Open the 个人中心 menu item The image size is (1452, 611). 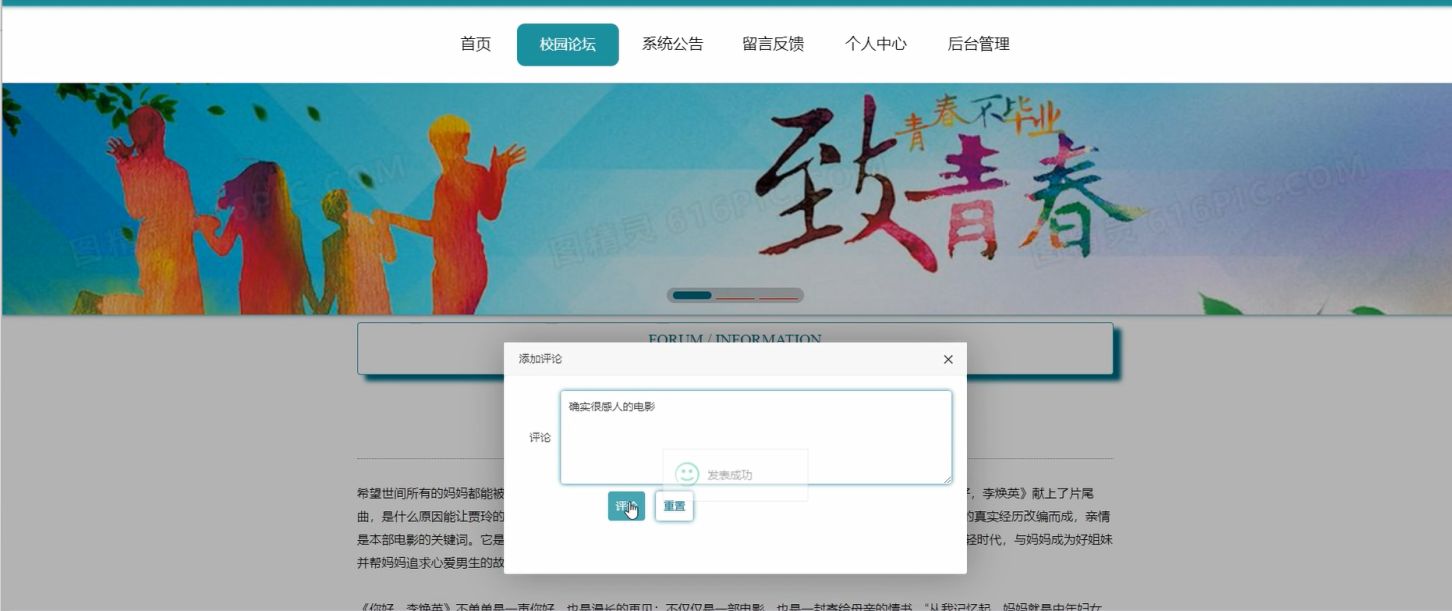click(875, 44)
